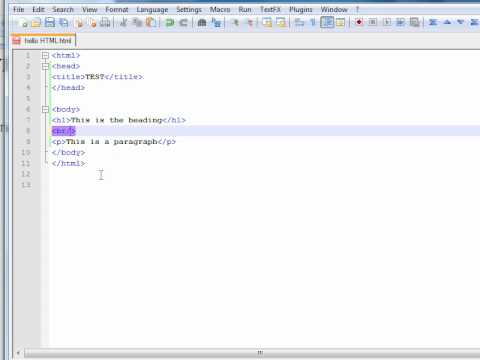Viewport: 480px width, 360px height.
Task: Click line number 13 in margin
Action: pyautogui.click(x=26, y=185)
